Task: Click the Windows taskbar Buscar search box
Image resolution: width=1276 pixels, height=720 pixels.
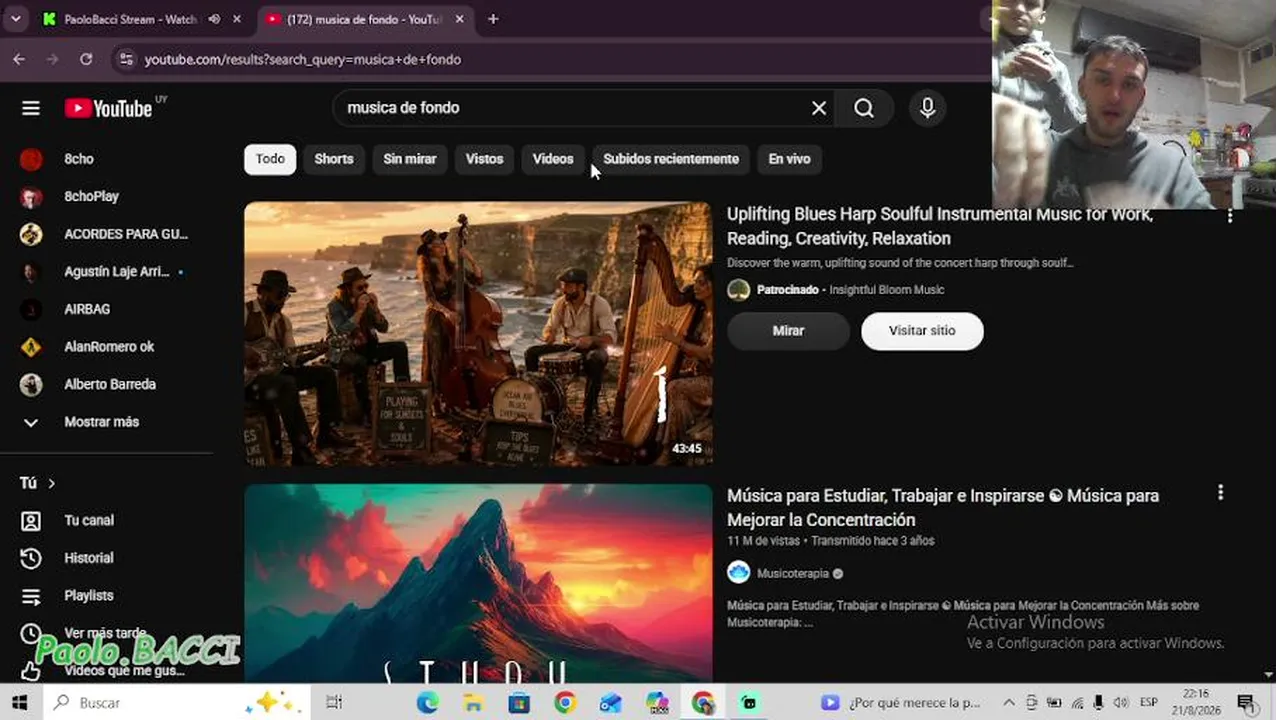Action: pyautogui.click(x=175, y=703)
